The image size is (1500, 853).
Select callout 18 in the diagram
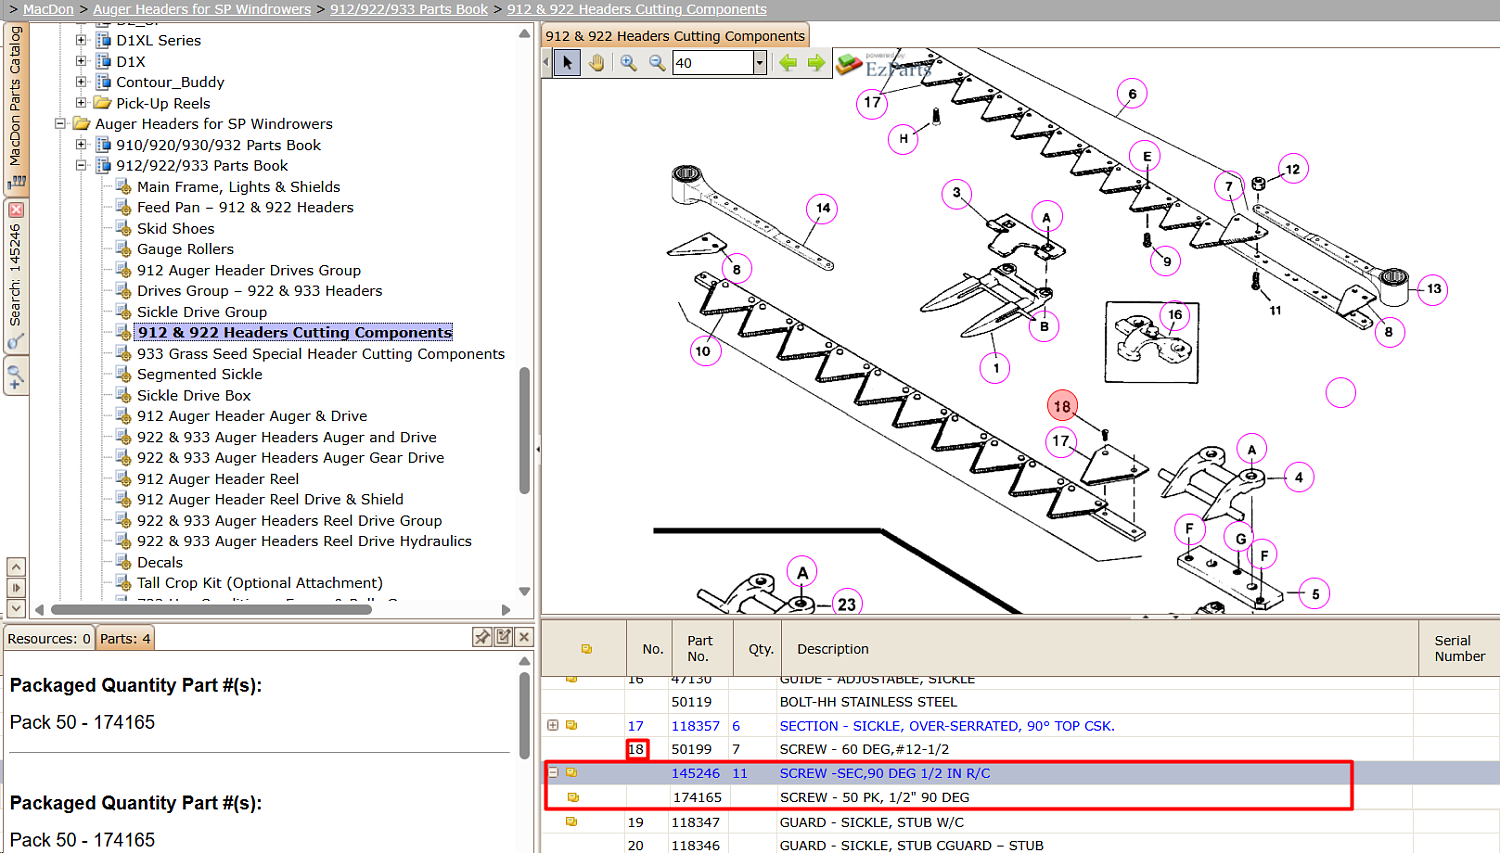pyautogui.click(x=1062, y=406)
